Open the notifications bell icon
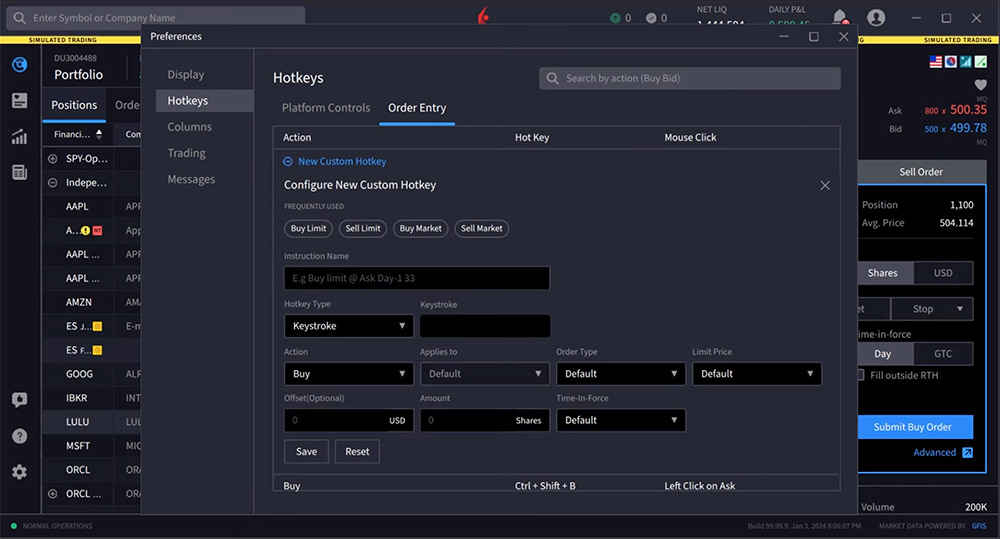The height and width of the screenshot is (539, 1000). pos(840,17)
